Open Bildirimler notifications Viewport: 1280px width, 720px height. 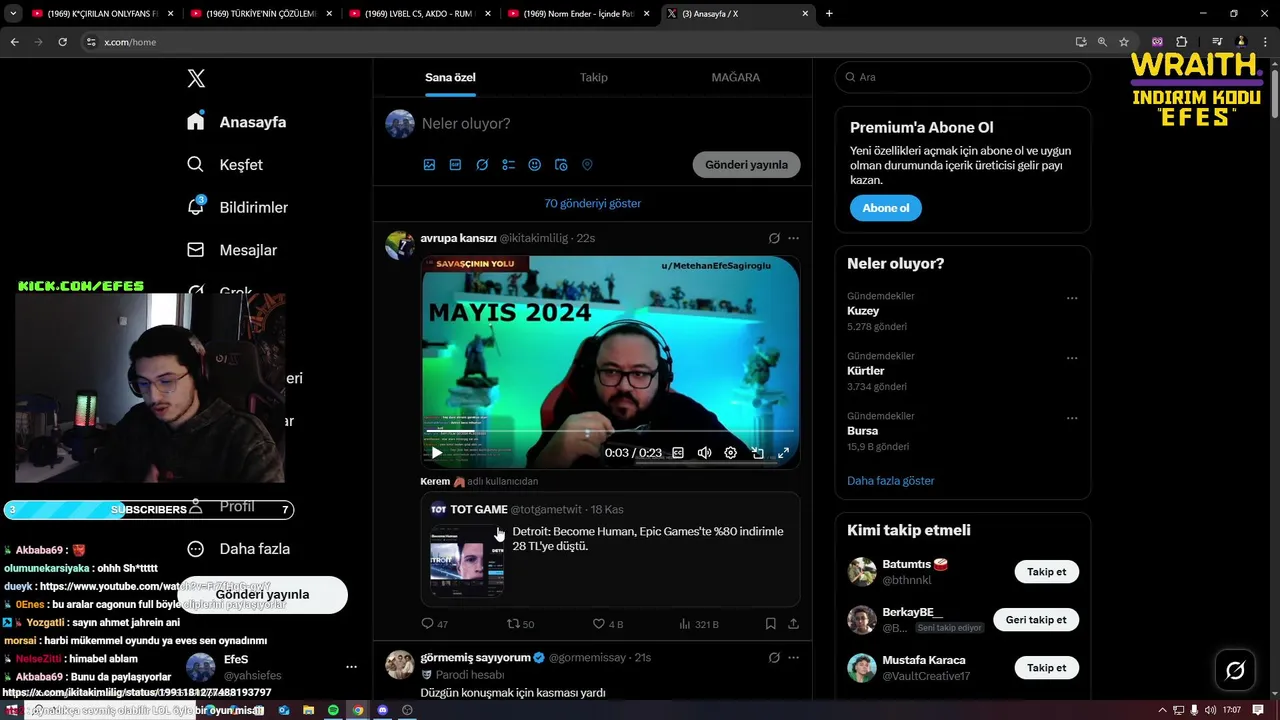[x=238, y=207]
